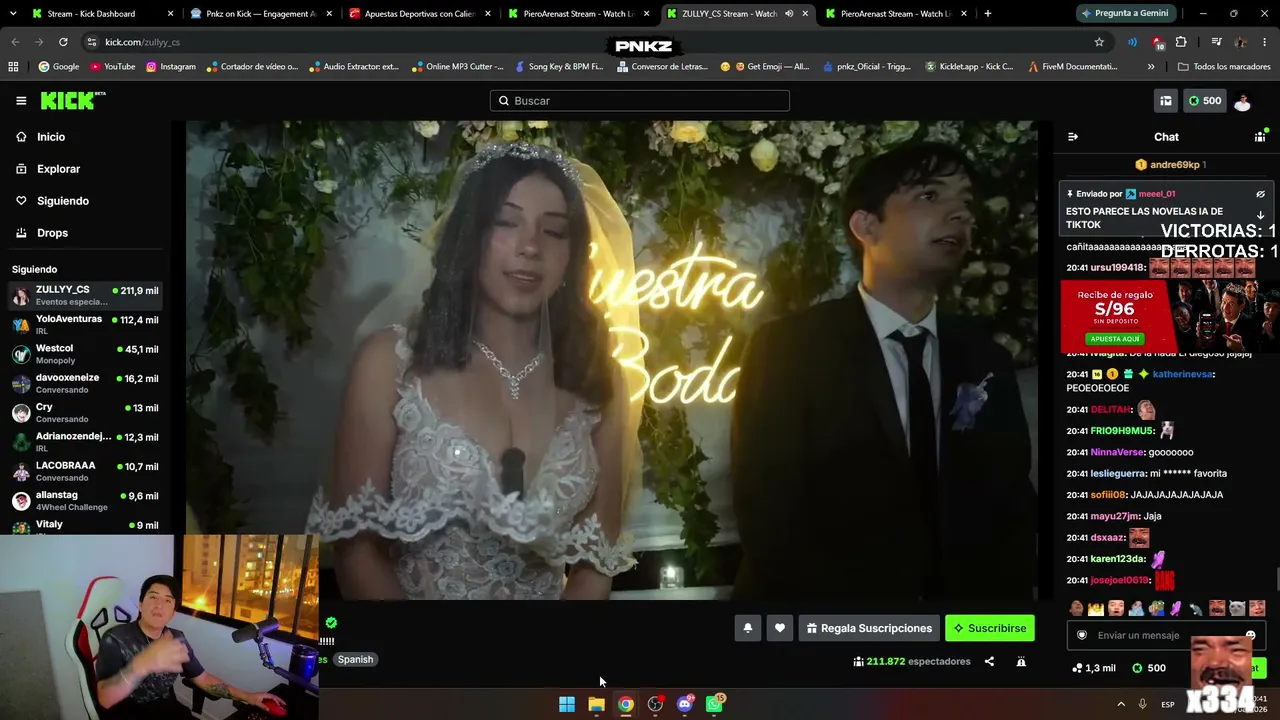The height and width of the screenshot is (720, 1280).
Task: Open File Explorer from the taskbar
Action: coord(597,704)
